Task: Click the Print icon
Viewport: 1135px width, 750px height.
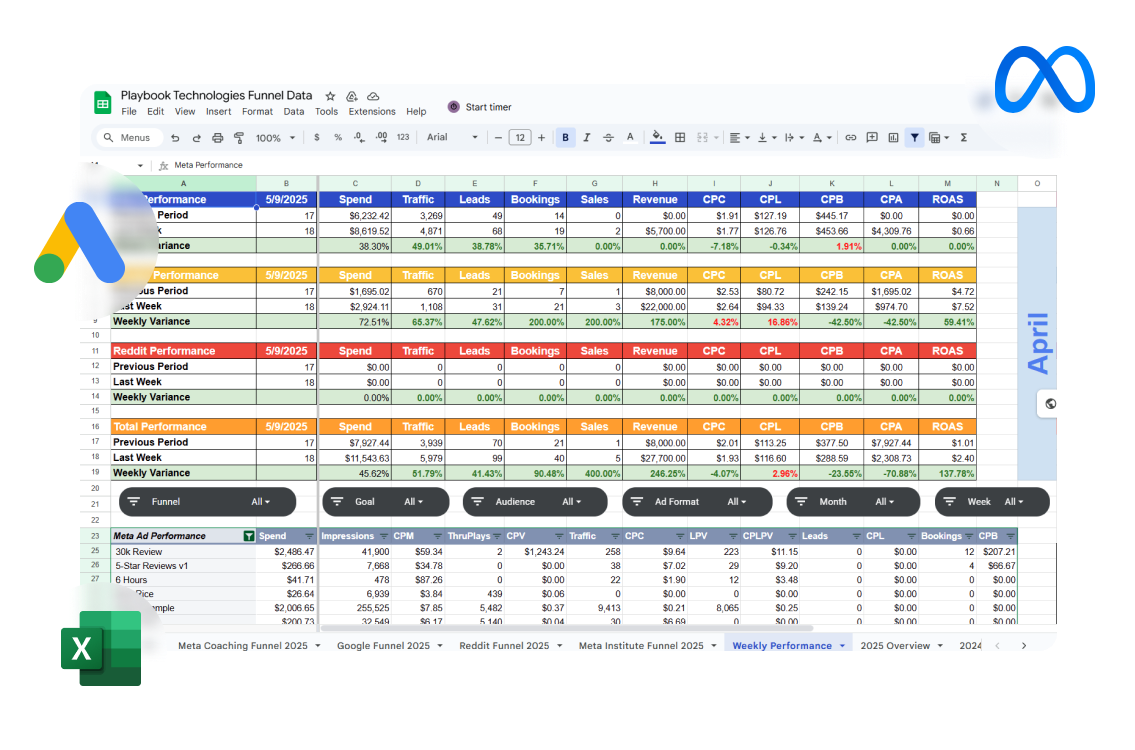Action: pos(217,138)
